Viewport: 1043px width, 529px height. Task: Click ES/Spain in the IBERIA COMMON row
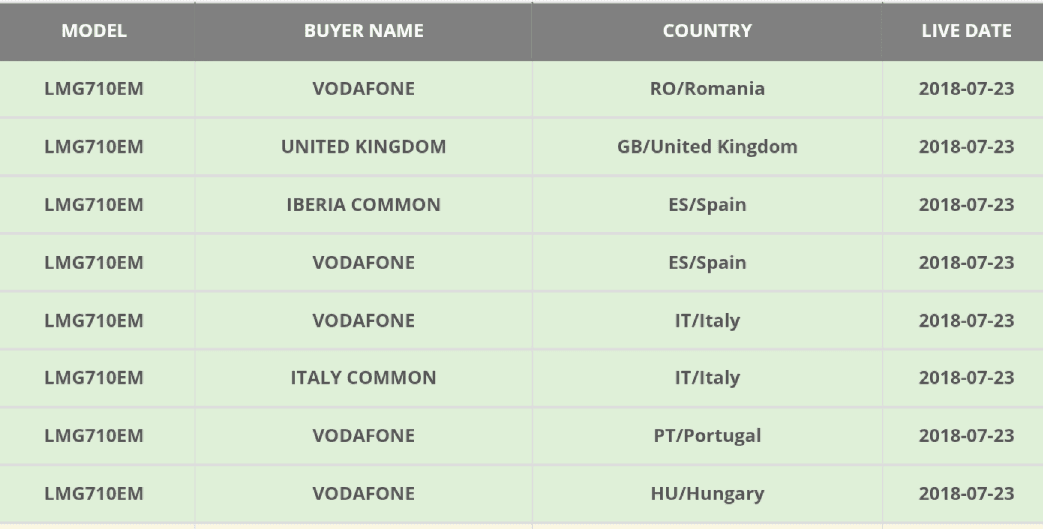click(707, 204)
